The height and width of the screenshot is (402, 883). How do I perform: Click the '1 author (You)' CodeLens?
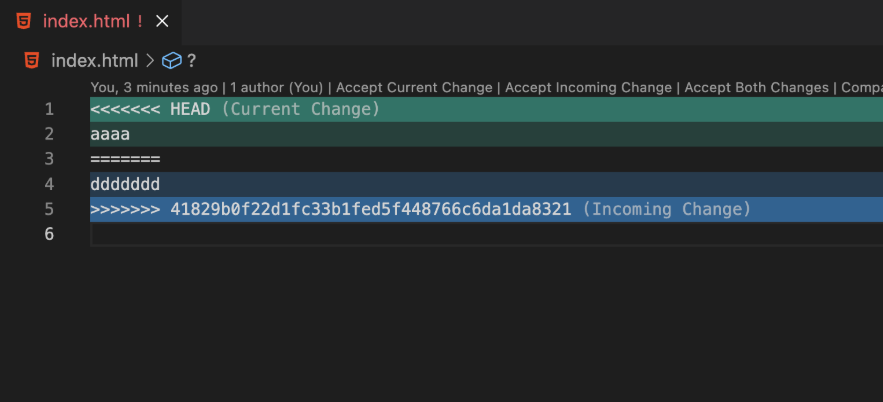pyautogui.click(x=277, y=88)
